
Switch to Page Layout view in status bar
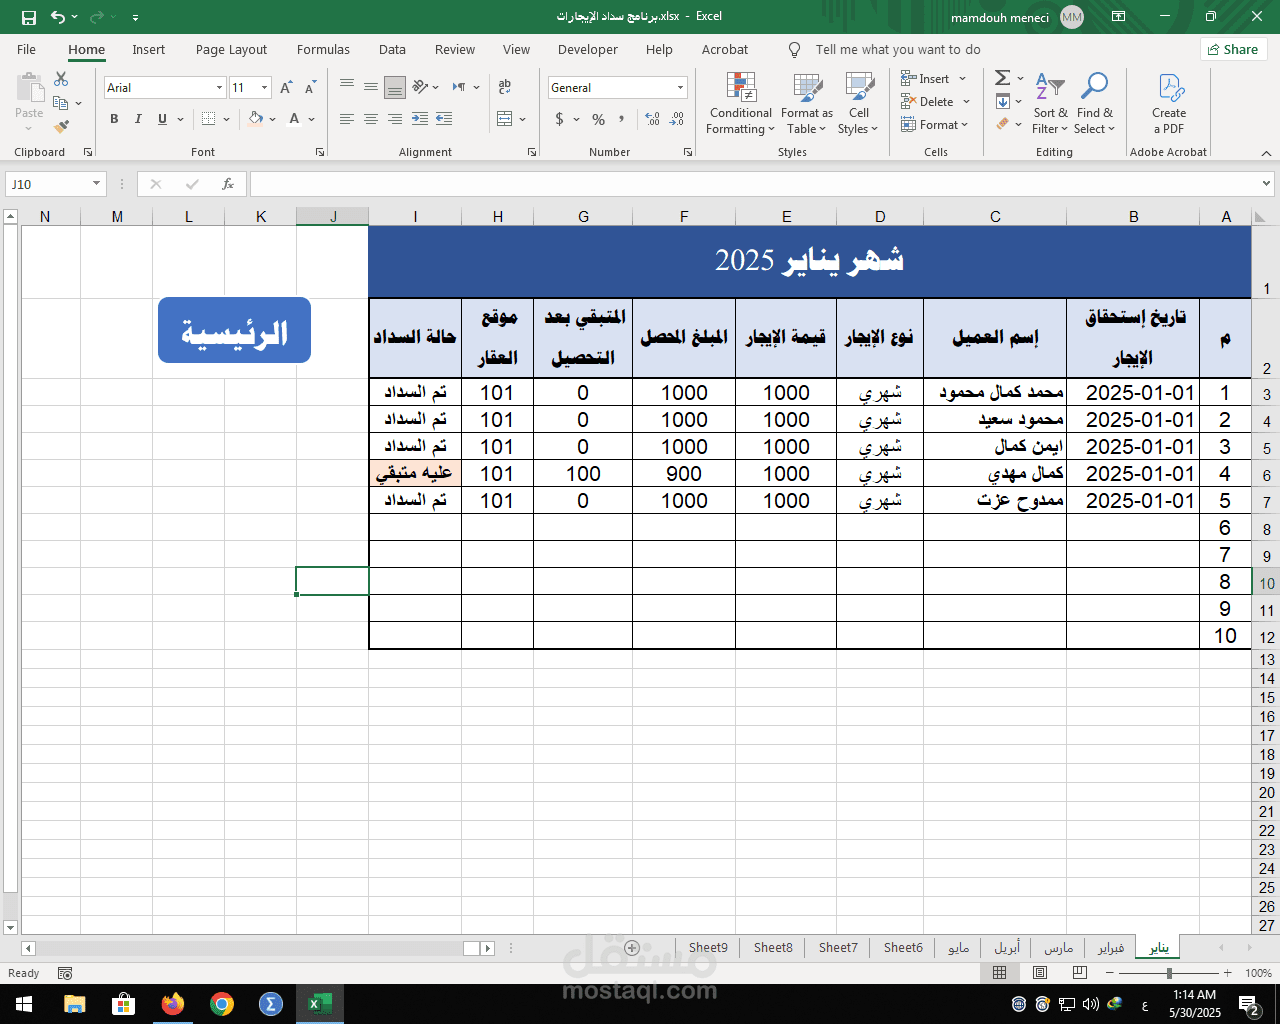pos(1040,973)
